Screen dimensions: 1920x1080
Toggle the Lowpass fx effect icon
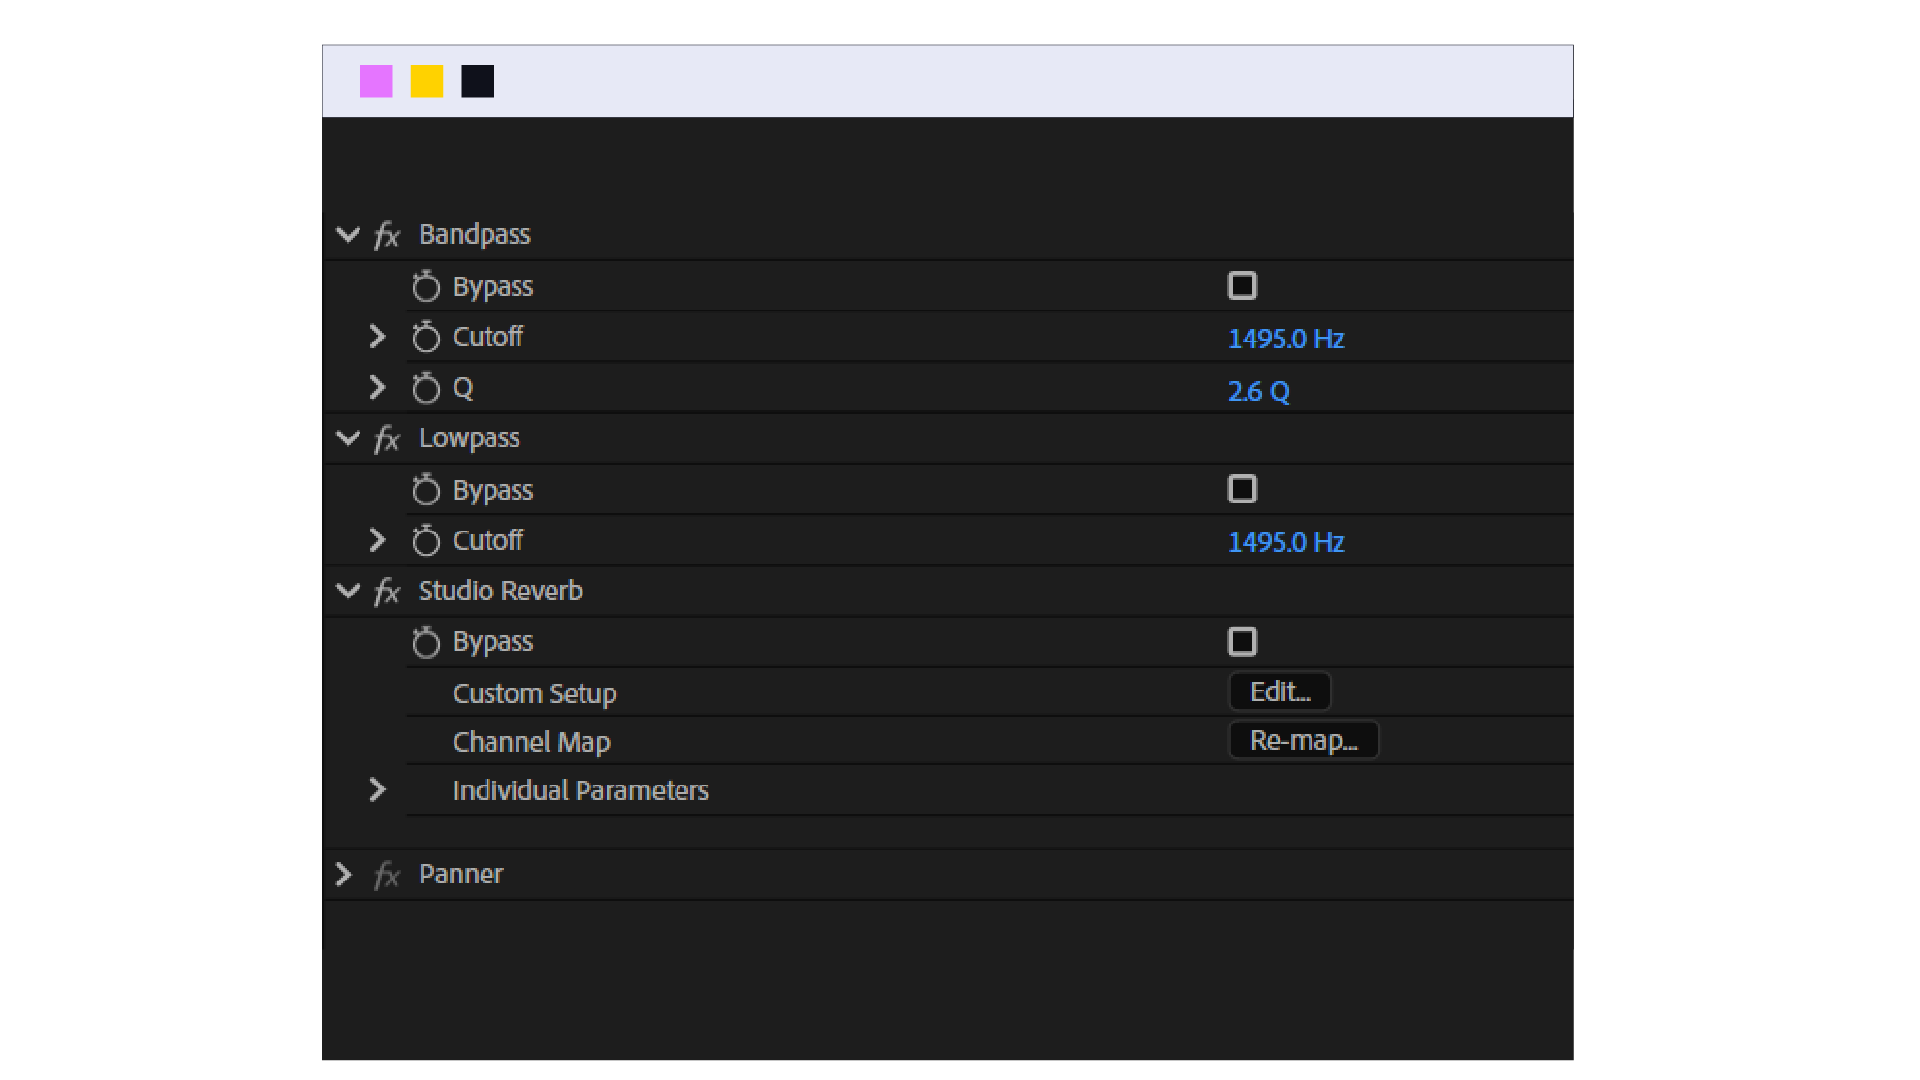tap(387, 439)
